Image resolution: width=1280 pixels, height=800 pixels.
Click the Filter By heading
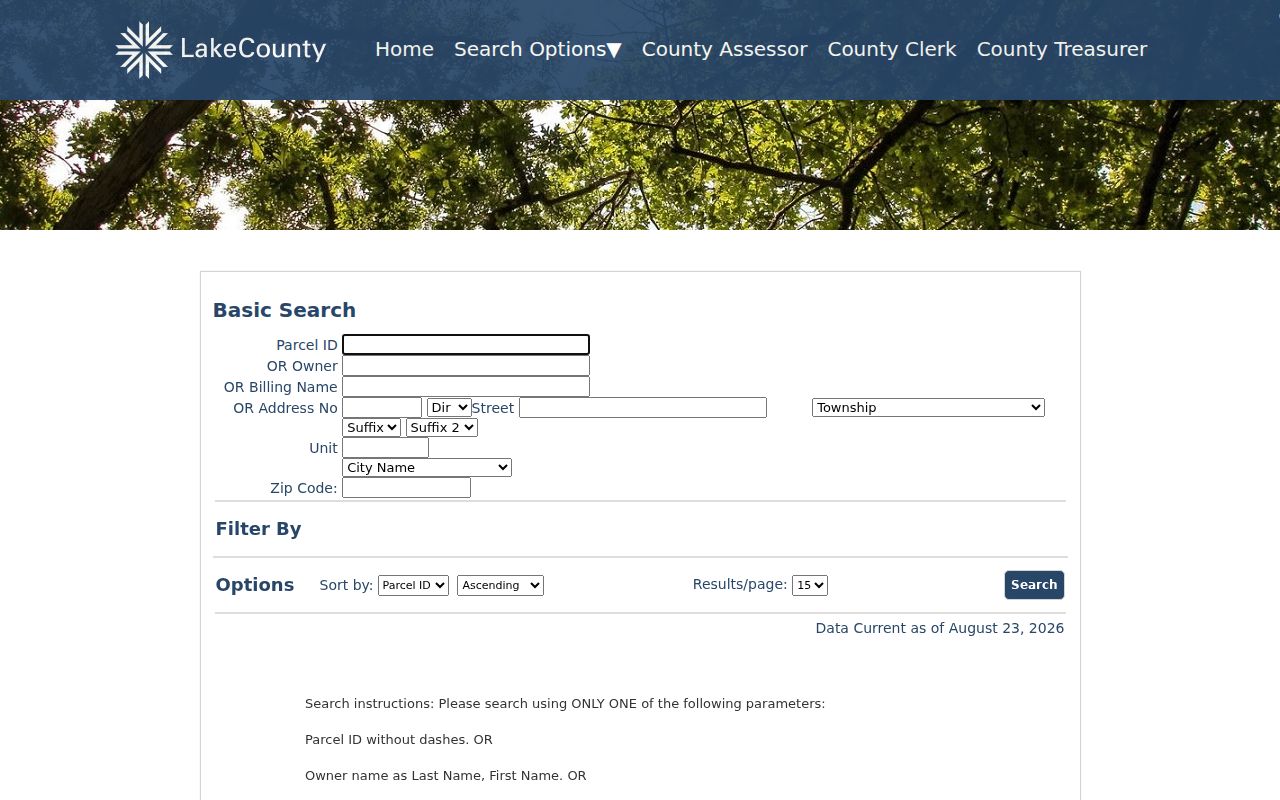click(258, 529)
